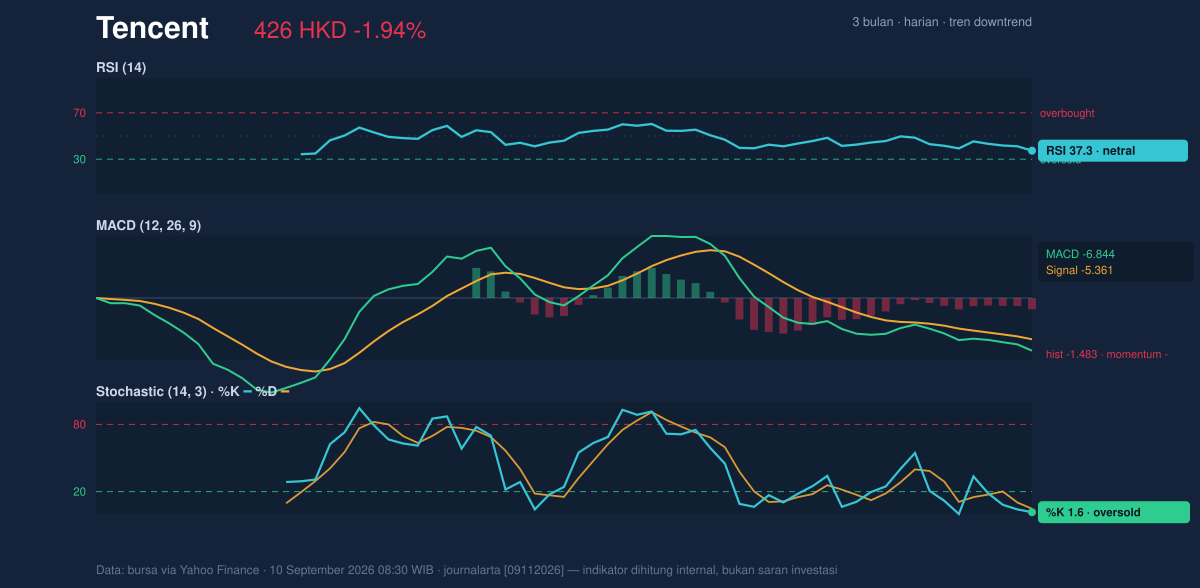Viewport: 1200px width, 588px height.
Task: Click the MACD -6.844 legend value
Action: click(1080, 254)
